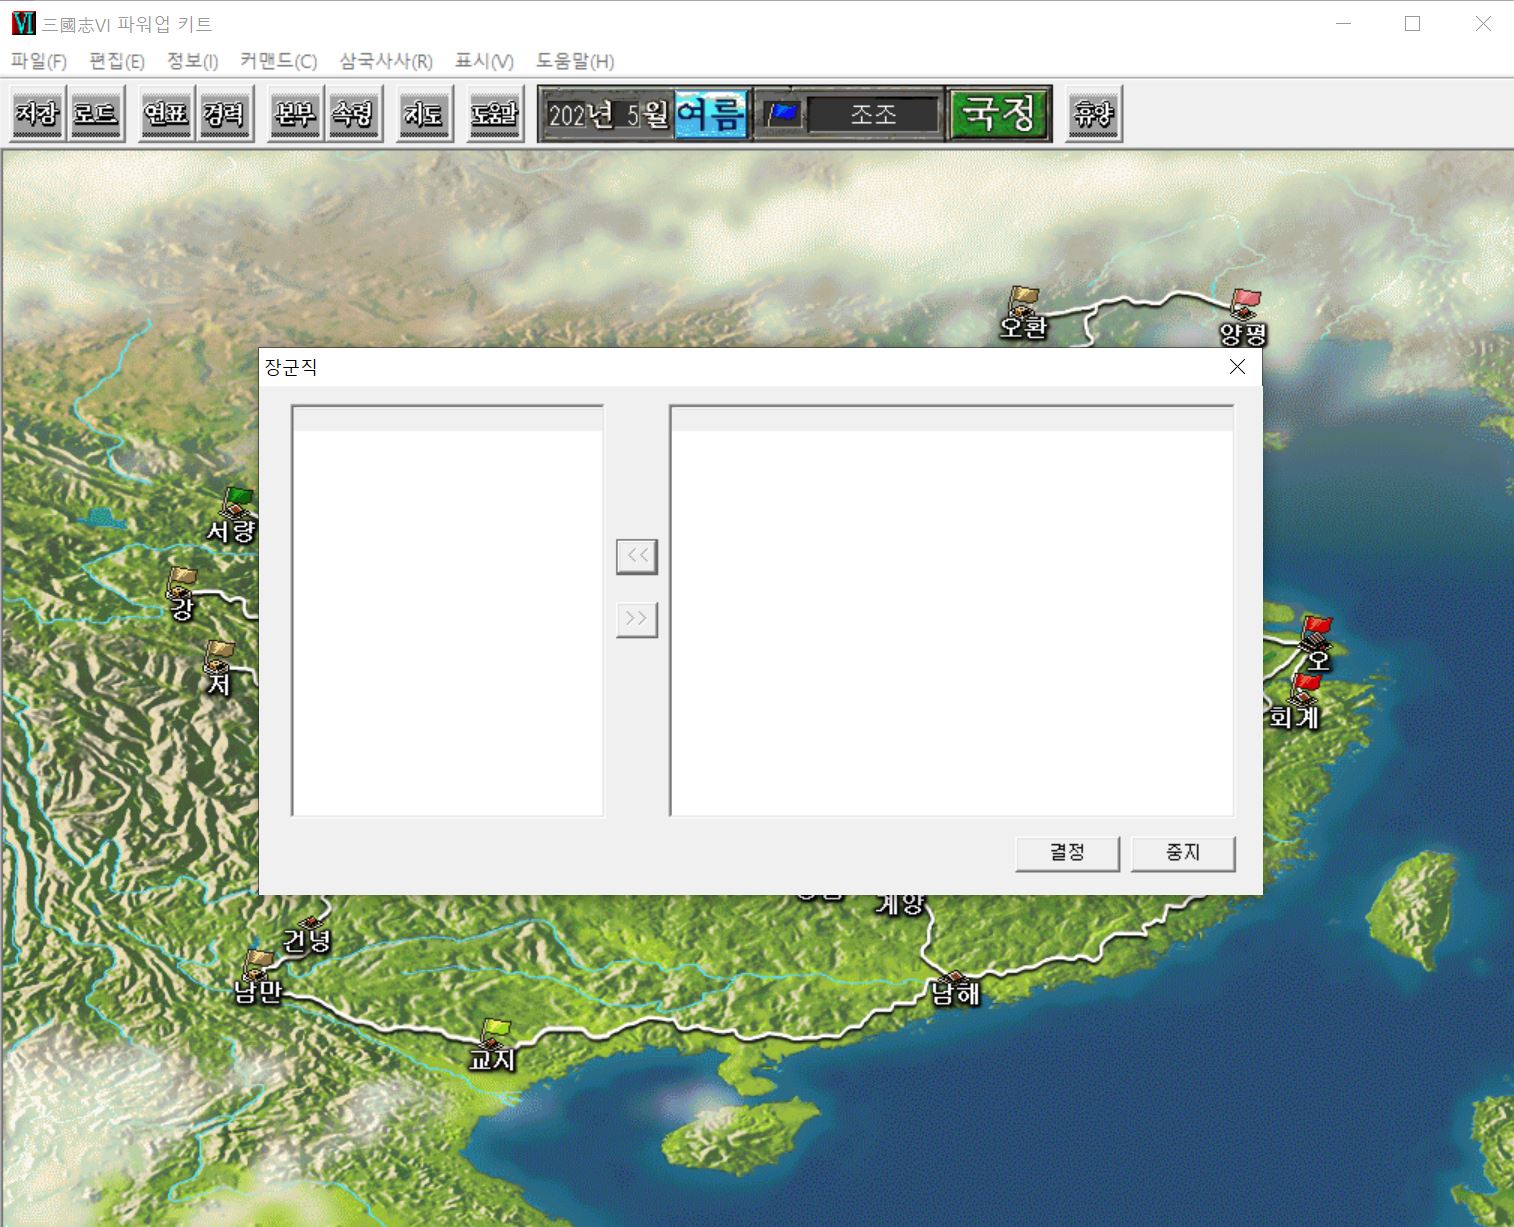Click the 계양 city label on map
The image size is (1514, 1227).
coord(901,905)
